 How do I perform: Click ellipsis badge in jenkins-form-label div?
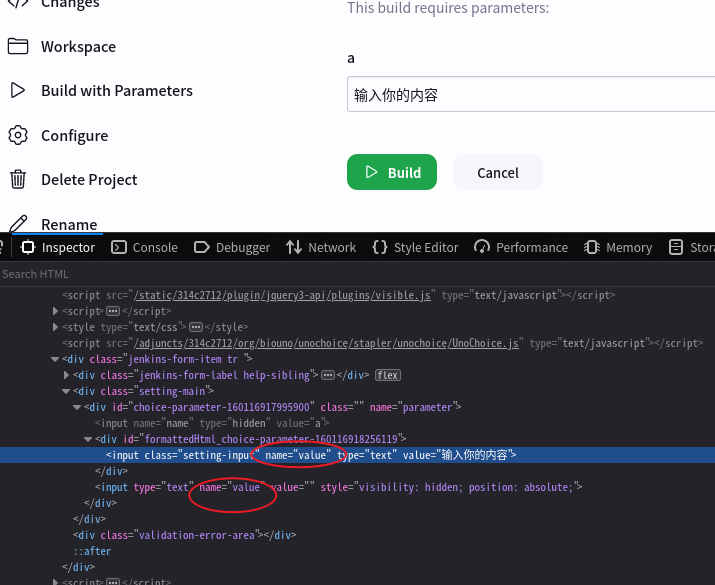(x=328, y=375)
